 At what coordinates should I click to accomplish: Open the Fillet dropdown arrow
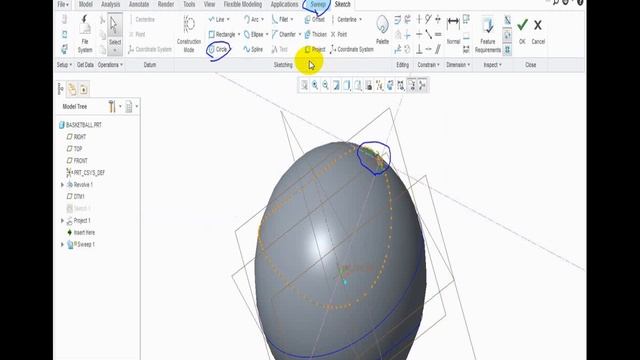[292, 19]
